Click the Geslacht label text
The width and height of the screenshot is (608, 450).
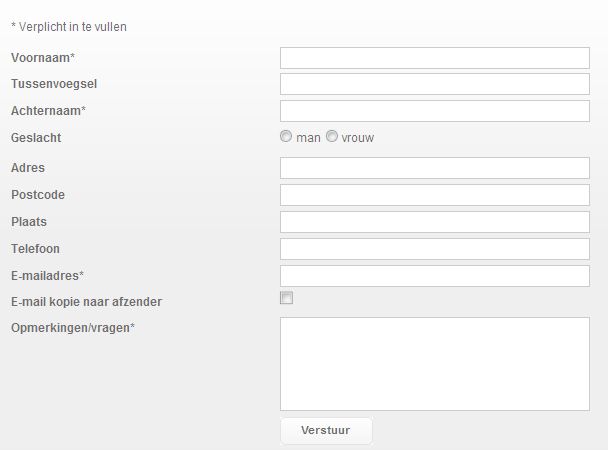coord(36,138)
